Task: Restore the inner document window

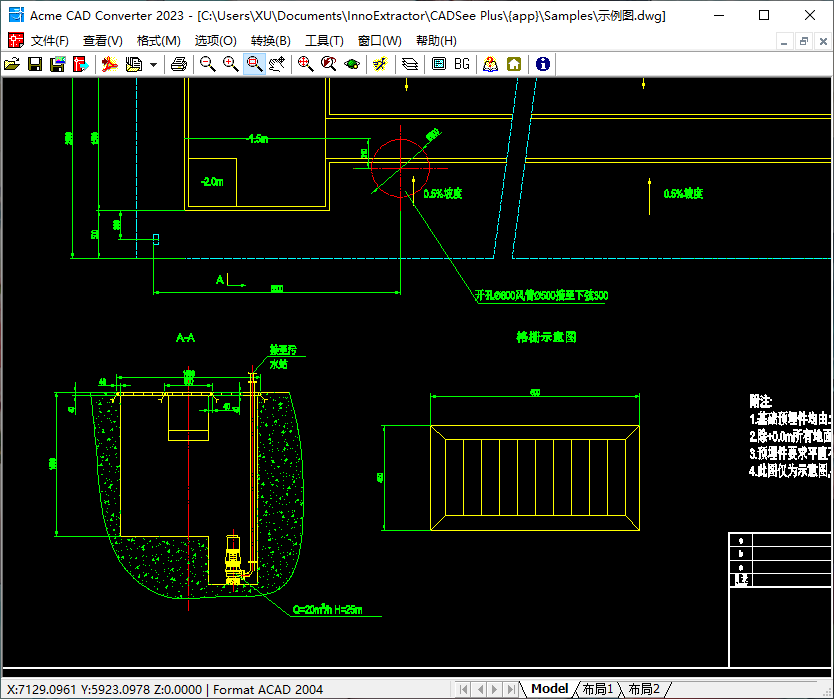Action: click(x=804, y=41)
